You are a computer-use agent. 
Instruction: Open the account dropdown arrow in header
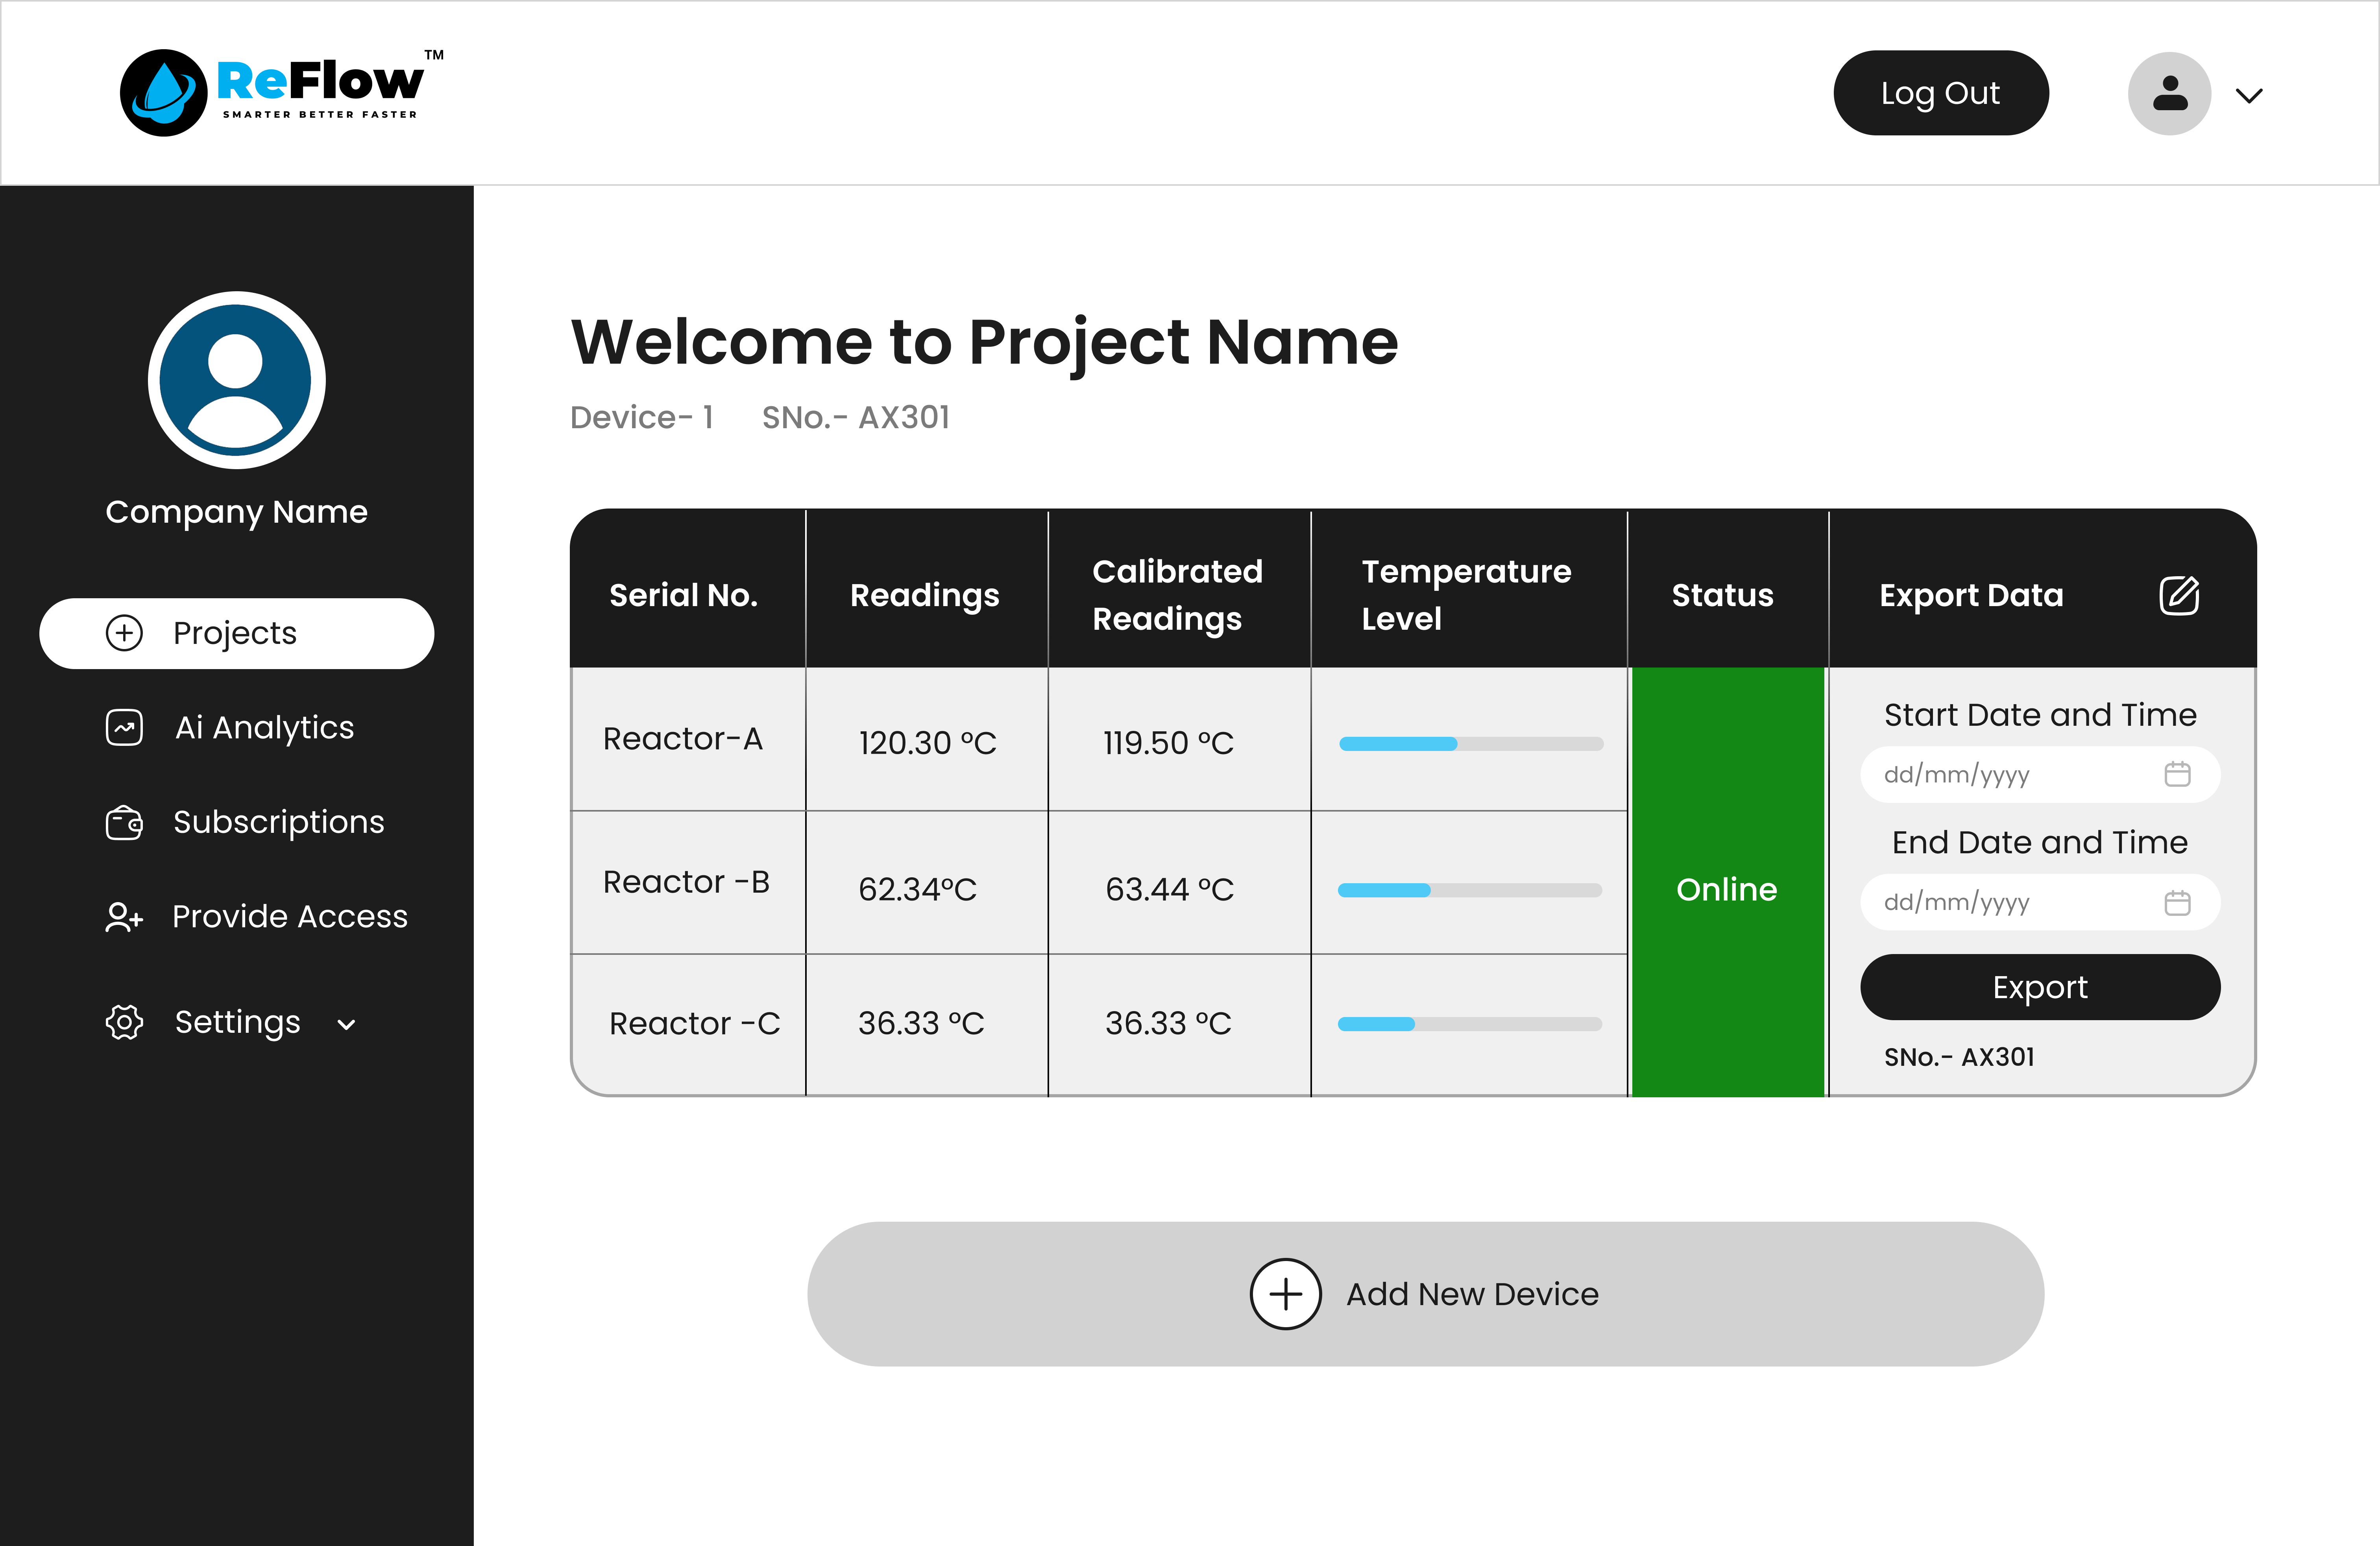(x=2249, y=96)
